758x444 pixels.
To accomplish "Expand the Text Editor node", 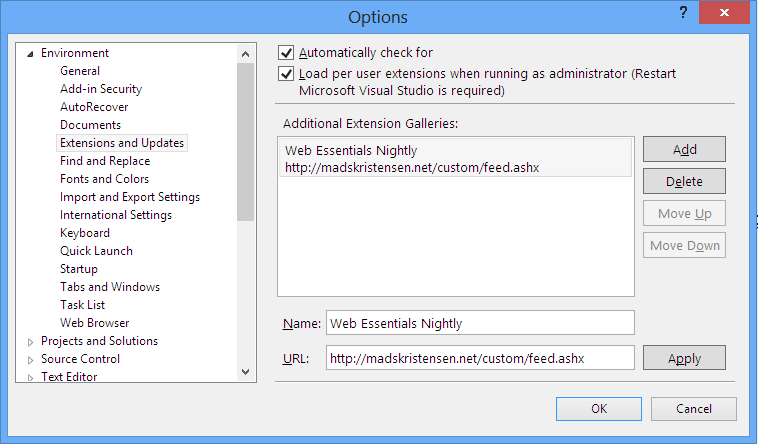I will (x=30, y=377).
